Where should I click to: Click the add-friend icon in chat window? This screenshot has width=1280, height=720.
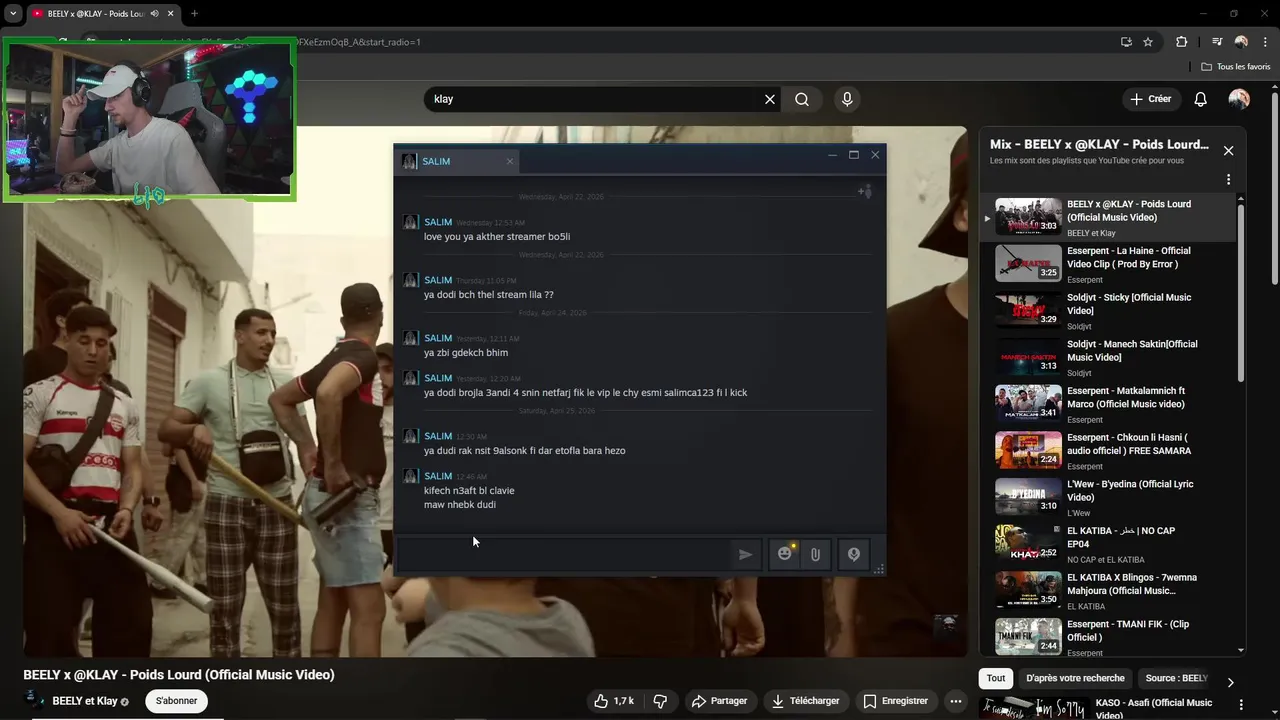point(865,191)
